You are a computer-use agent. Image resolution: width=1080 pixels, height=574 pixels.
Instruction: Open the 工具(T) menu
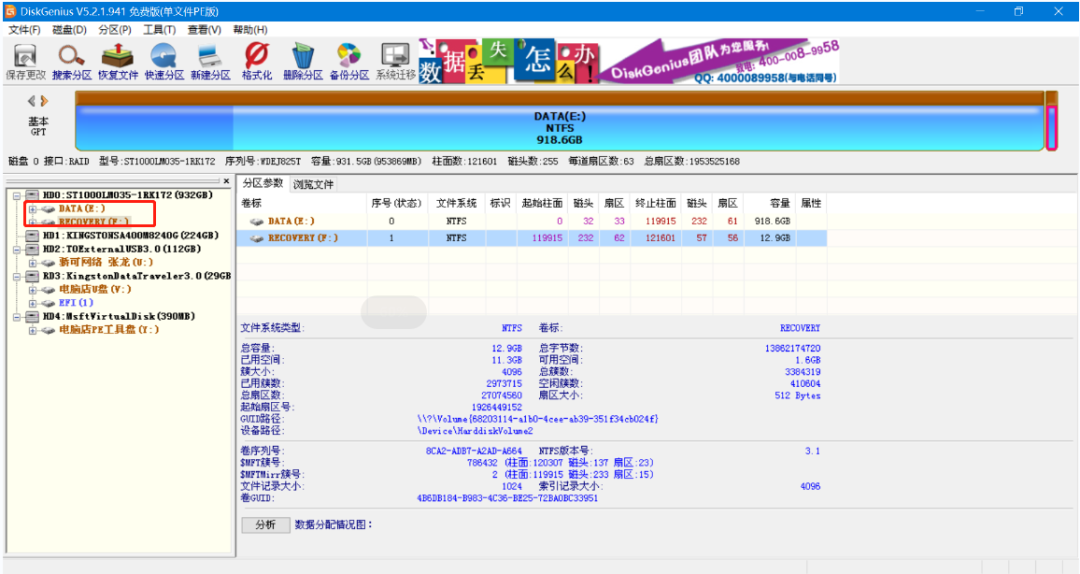(160, 30)
